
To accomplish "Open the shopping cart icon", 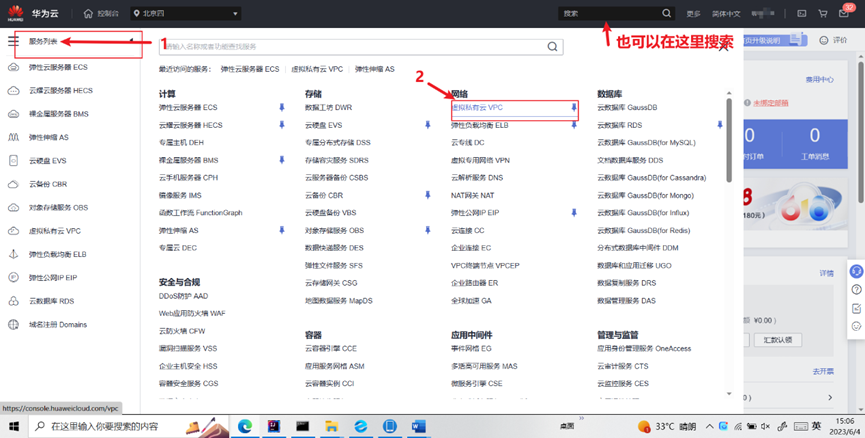I will coord(823,13).
